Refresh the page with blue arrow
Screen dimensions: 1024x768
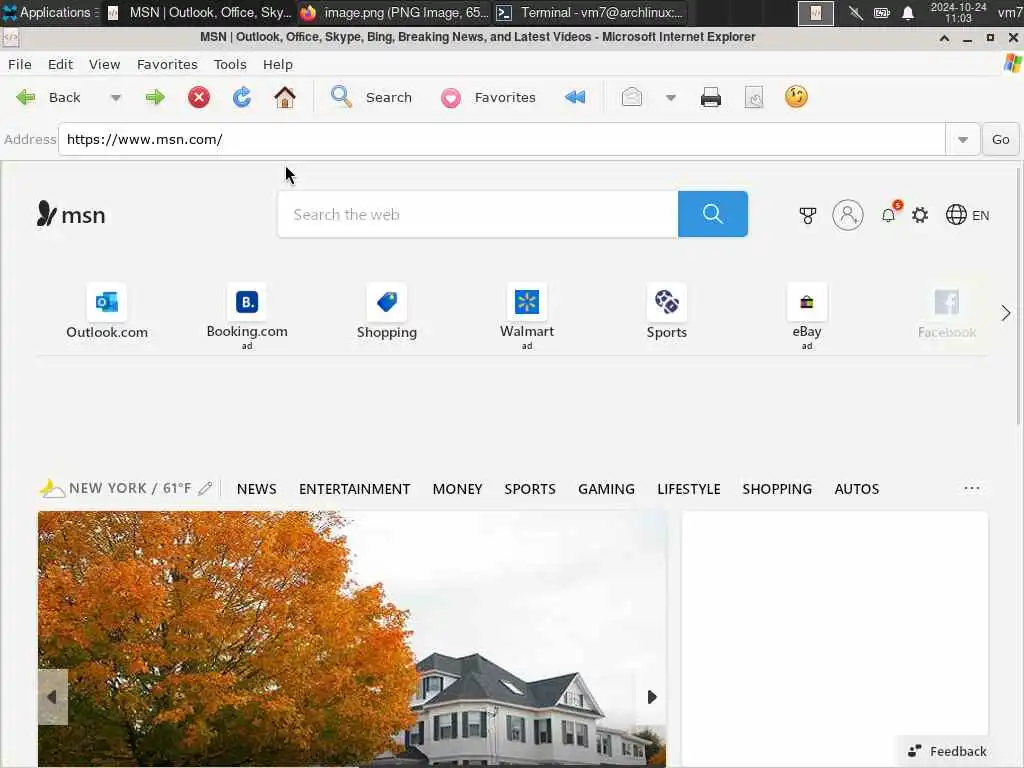(x=242, y=97)
